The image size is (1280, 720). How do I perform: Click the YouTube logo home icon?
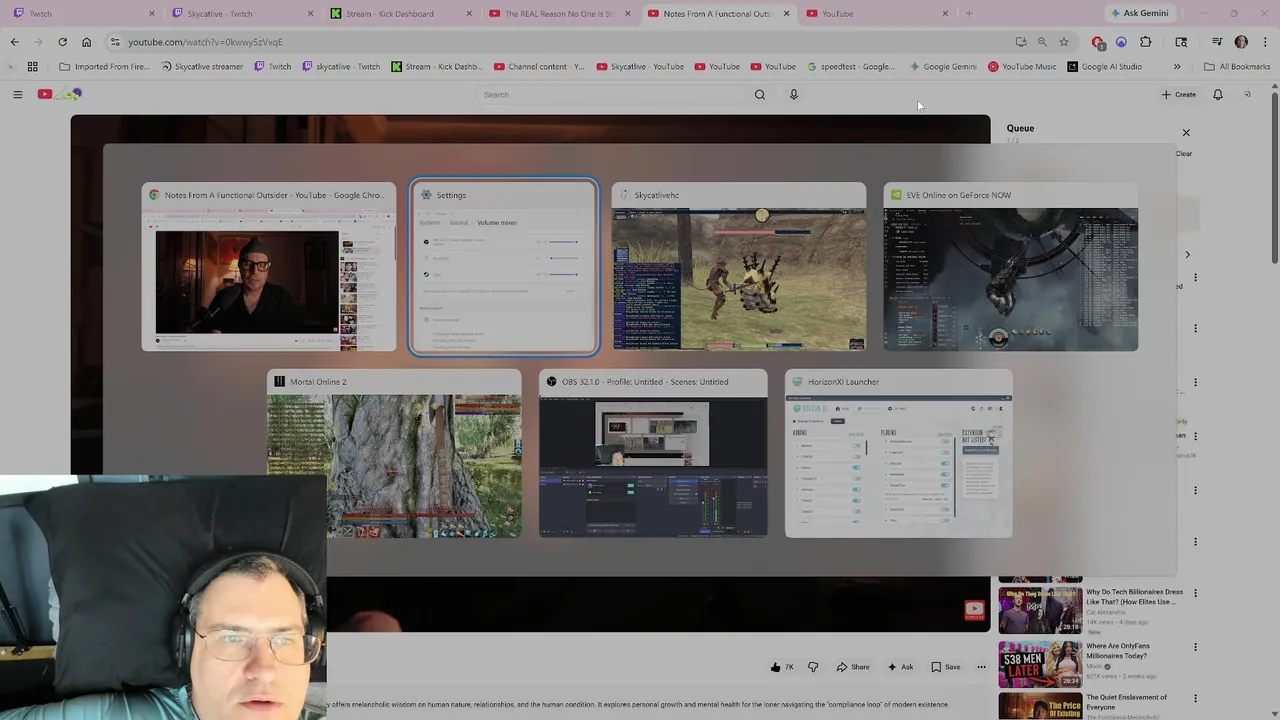(x=60, y=94)
